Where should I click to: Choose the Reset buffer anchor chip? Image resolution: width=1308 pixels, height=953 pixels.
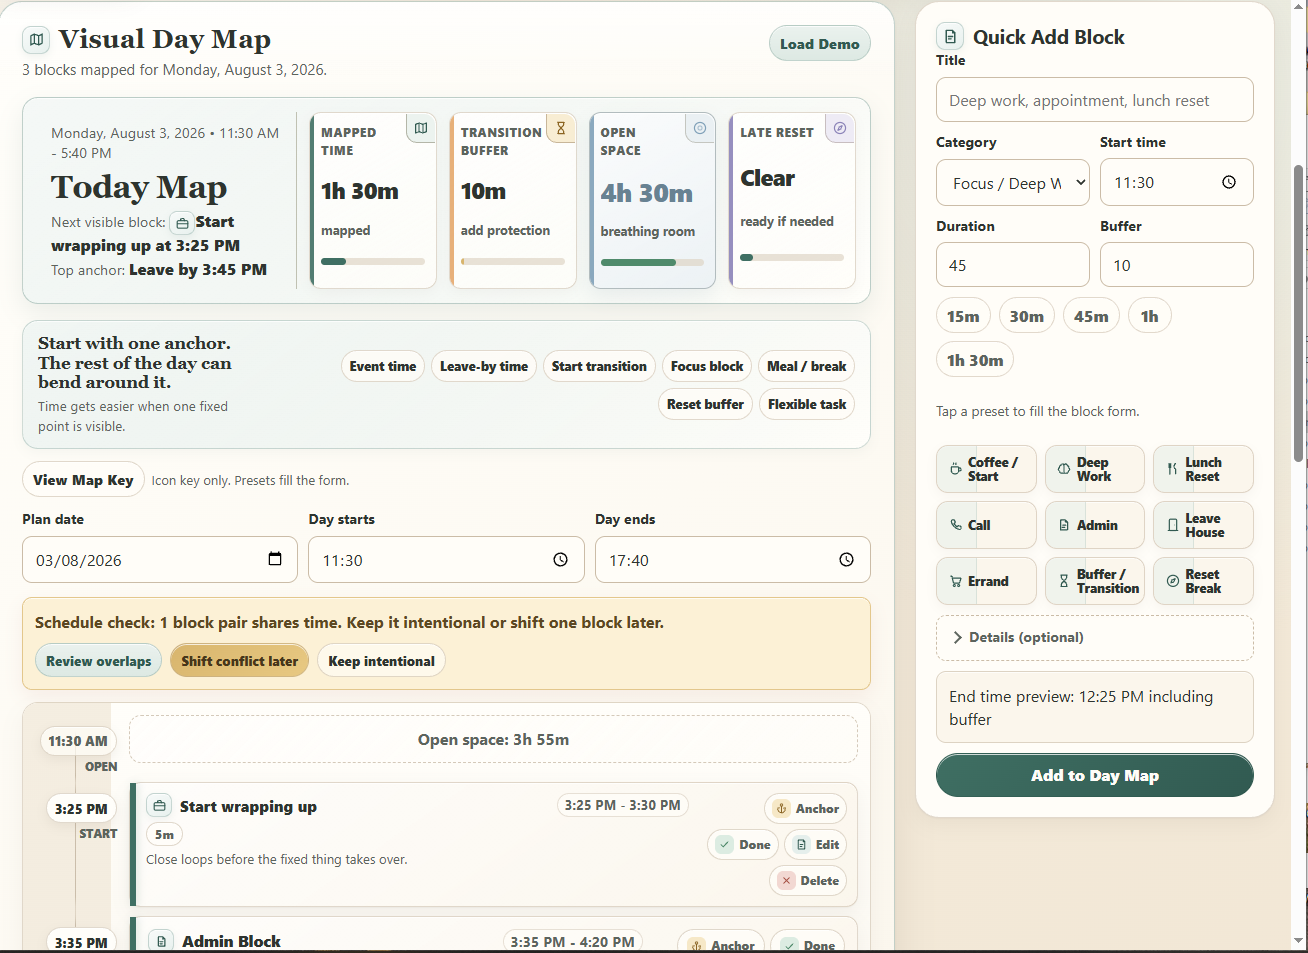[705, 404]
